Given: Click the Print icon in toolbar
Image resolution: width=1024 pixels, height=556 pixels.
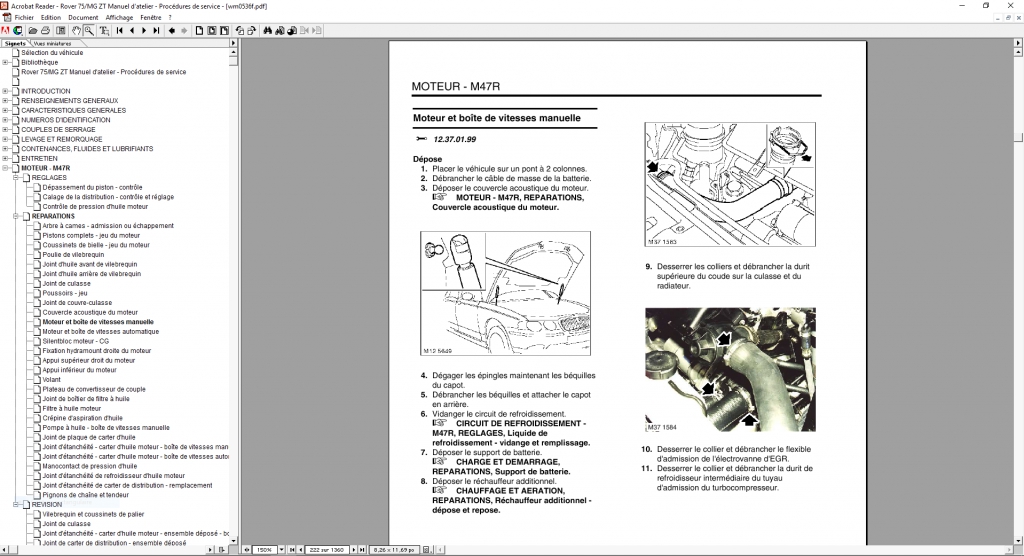Looking at the screenshot, I should coord(45,31).
